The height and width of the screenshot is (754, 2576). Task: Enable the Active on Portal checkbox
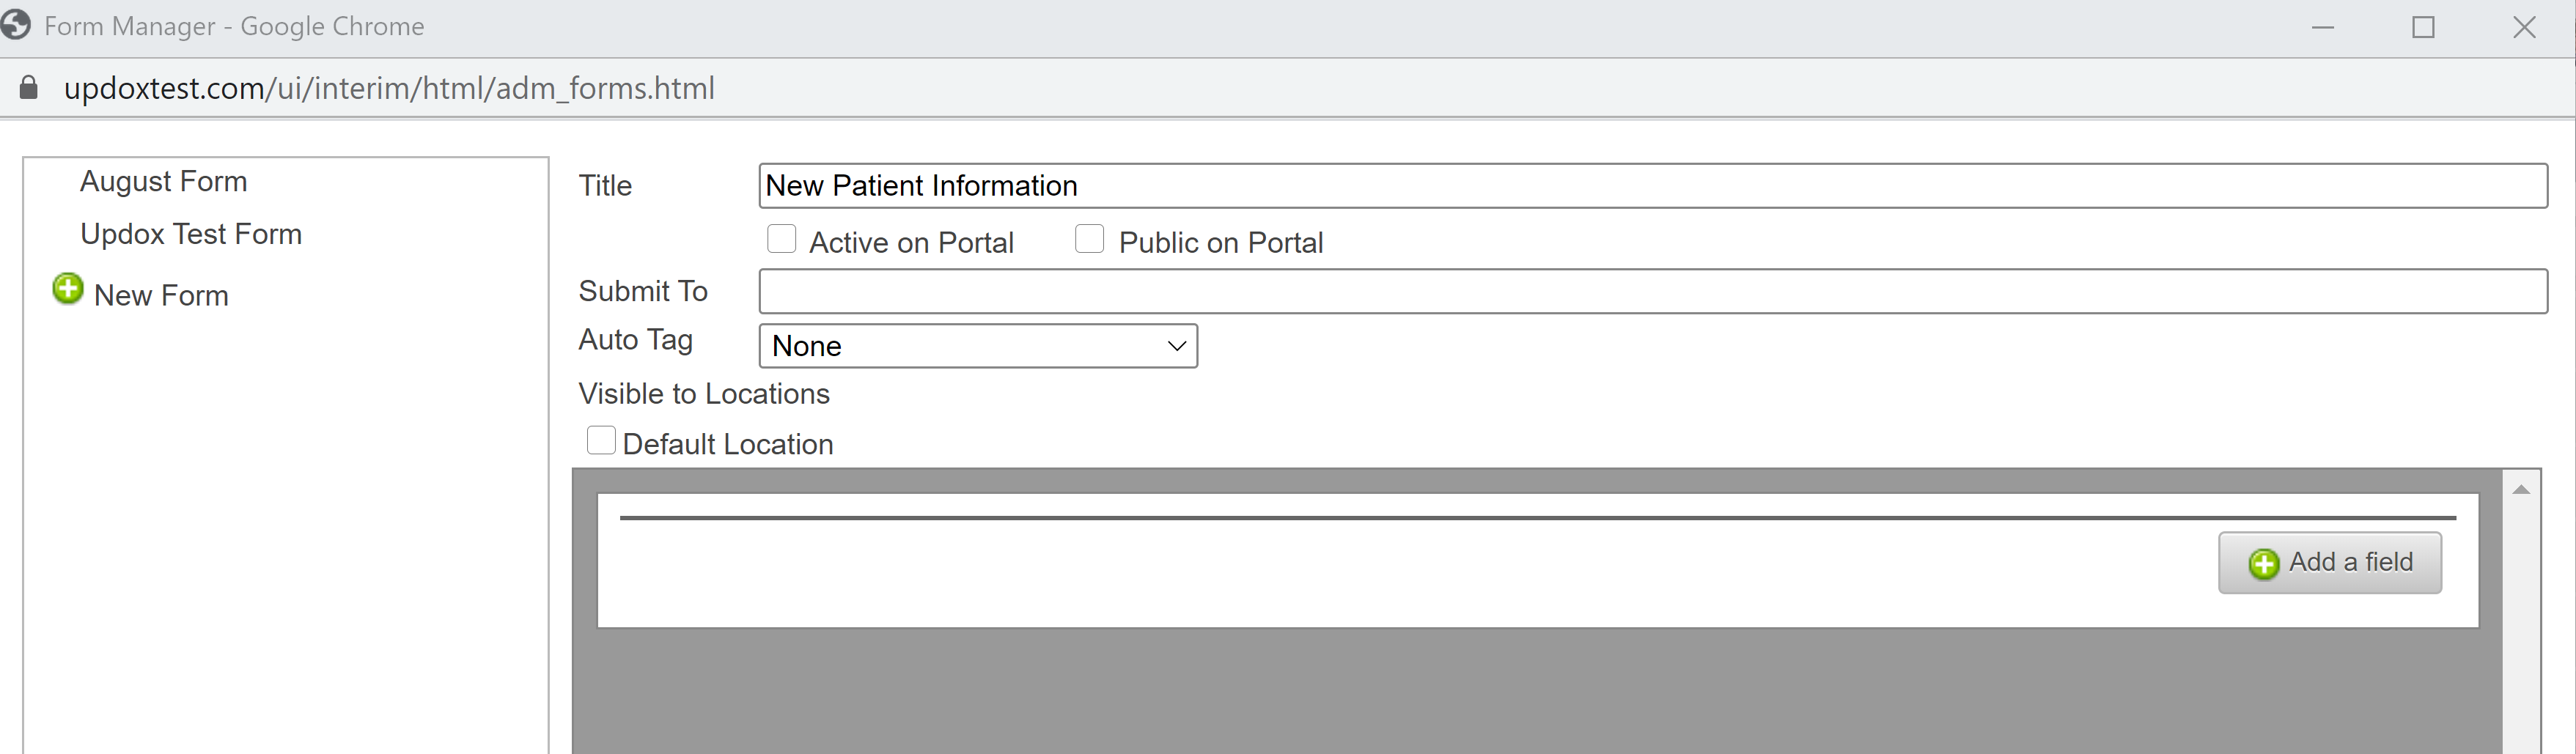coord(781,239)
